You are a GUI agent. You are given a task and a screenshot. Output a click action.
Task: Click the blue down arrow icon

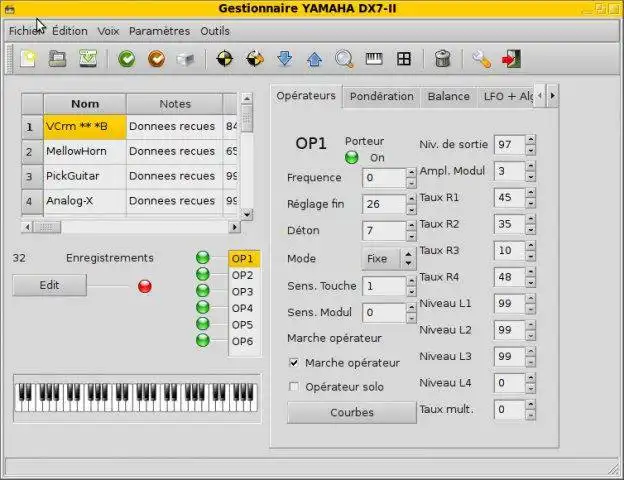tap(285, 59)
